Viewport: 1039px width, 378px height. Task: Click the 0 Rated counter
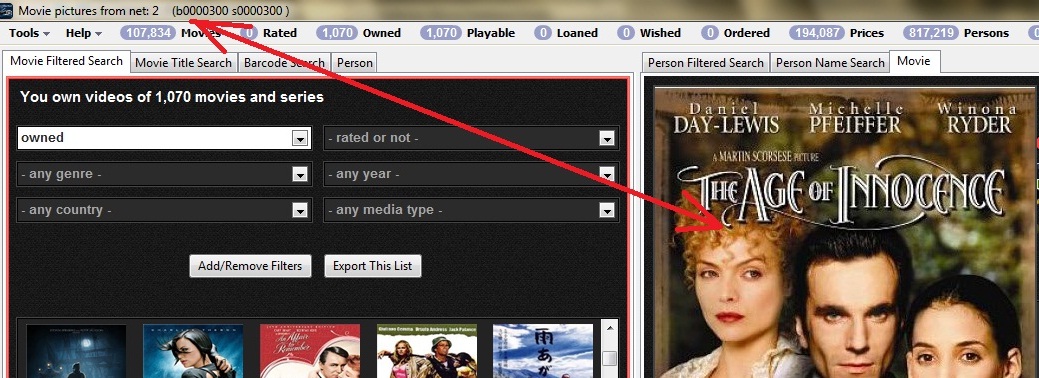pyautogui.click(x=268, y=33)
